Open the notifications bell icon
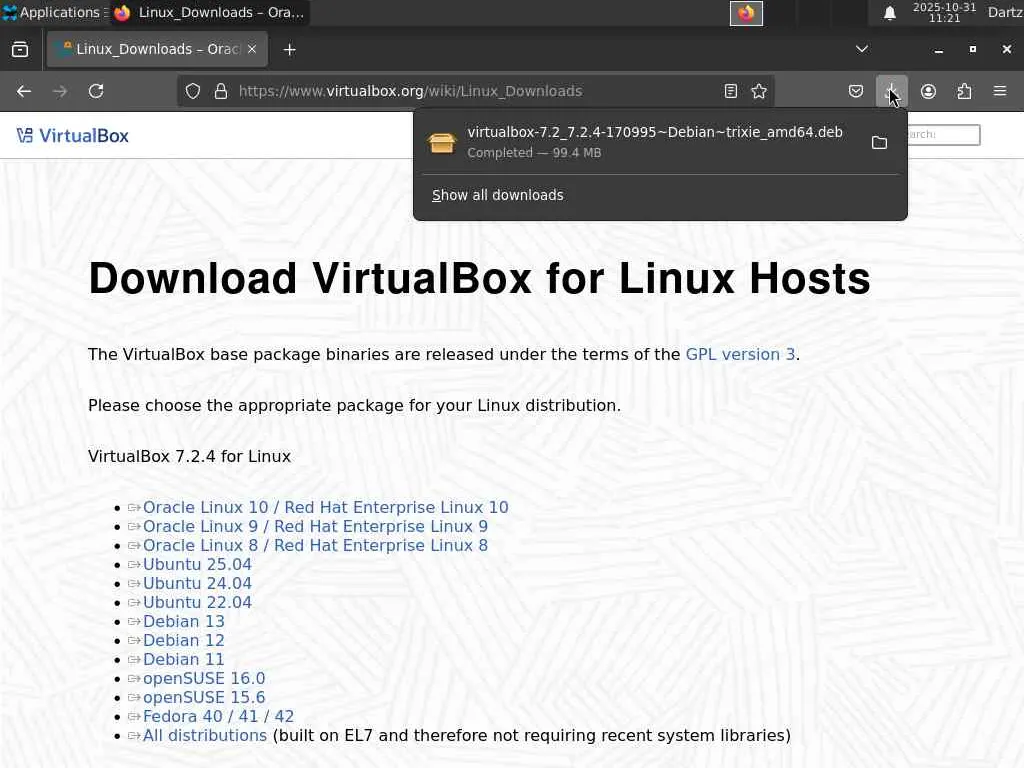Image resolution: width=1024 pixels, height=768 pixels. [889, 13]
